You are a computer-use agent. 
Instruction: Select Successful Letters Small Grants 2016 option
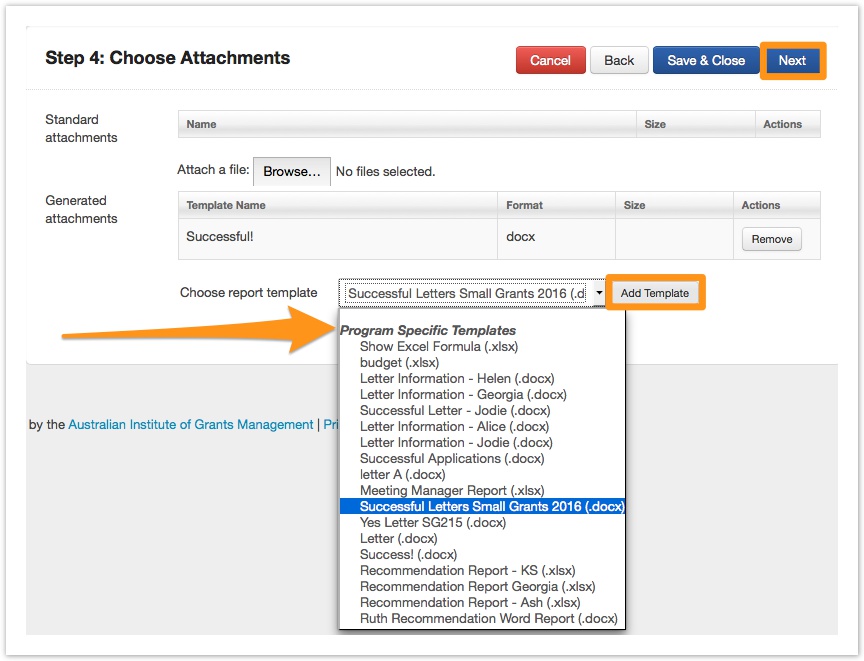491,507
